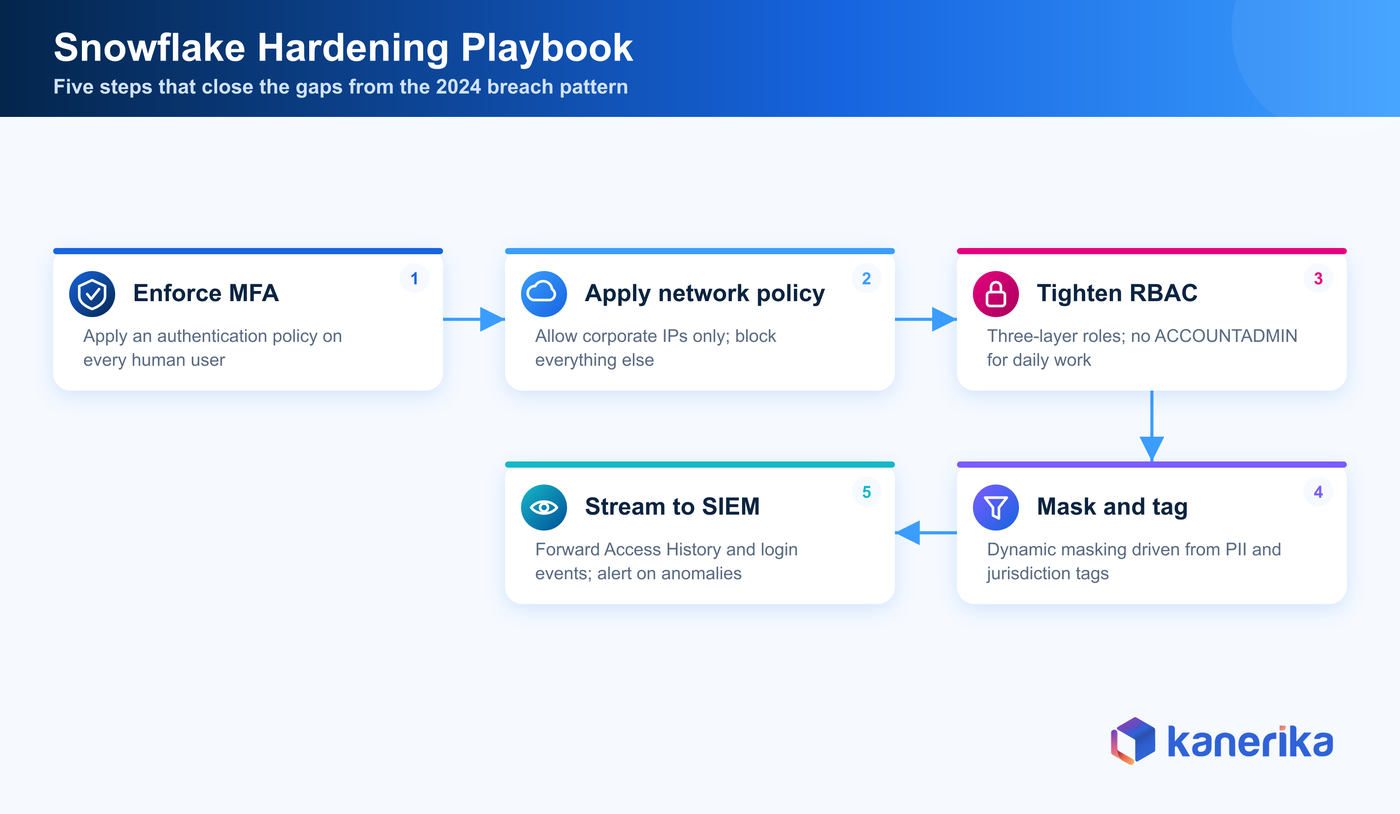Select the 'Tighten RBAC' heading
This screenshot has width=1400, height=814.
(x=1117, y=293)
